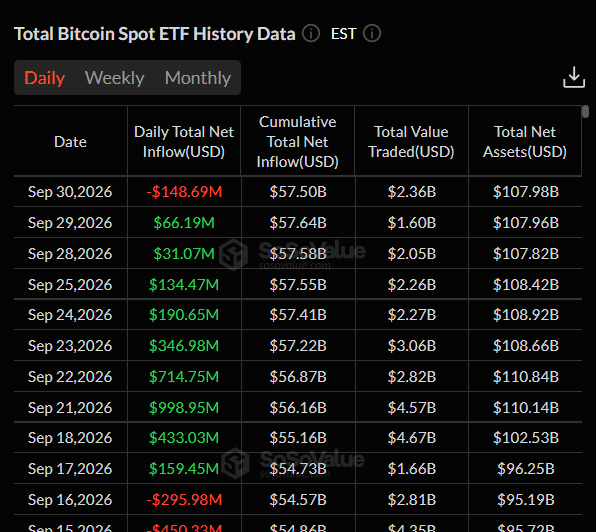Click the $346.98M inflow value

tap(184, 346)
